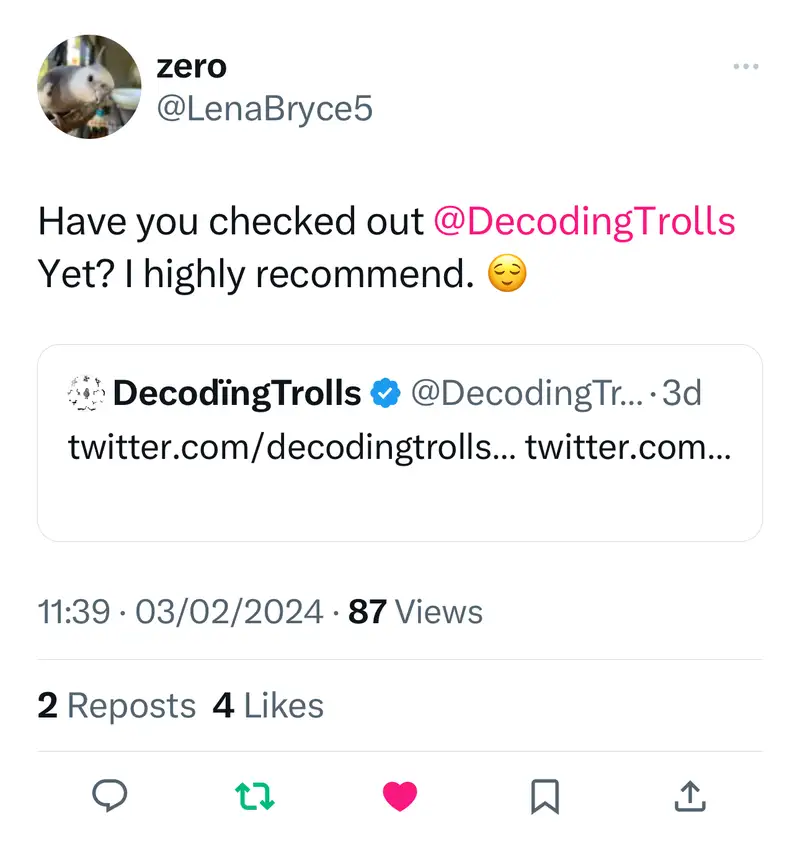Viewport: 800px width, 844px height.
Task: Open the quoted DecodingTrolls tweet card
Action: click(400, 500)
